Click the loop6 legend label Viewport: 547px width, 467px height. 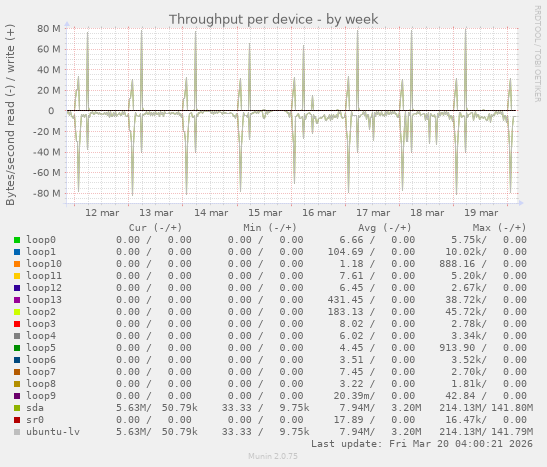click(41, 359)
